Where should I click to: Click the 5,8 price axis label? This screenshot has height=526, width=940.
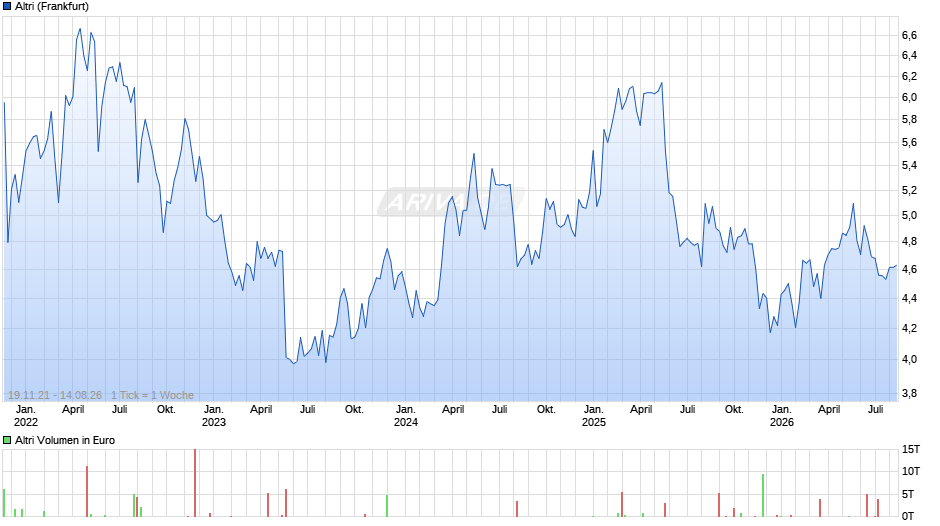coord(909,119)
